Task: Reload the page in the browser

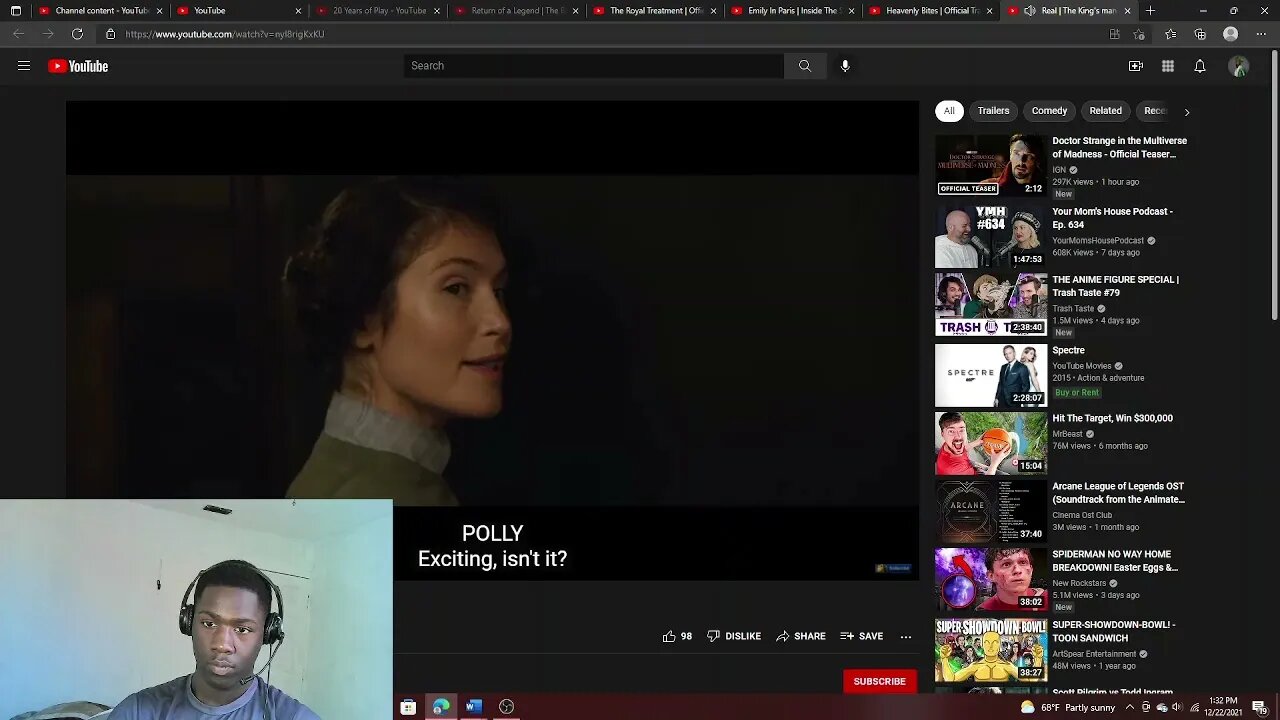Action: (x=77, y=34)
